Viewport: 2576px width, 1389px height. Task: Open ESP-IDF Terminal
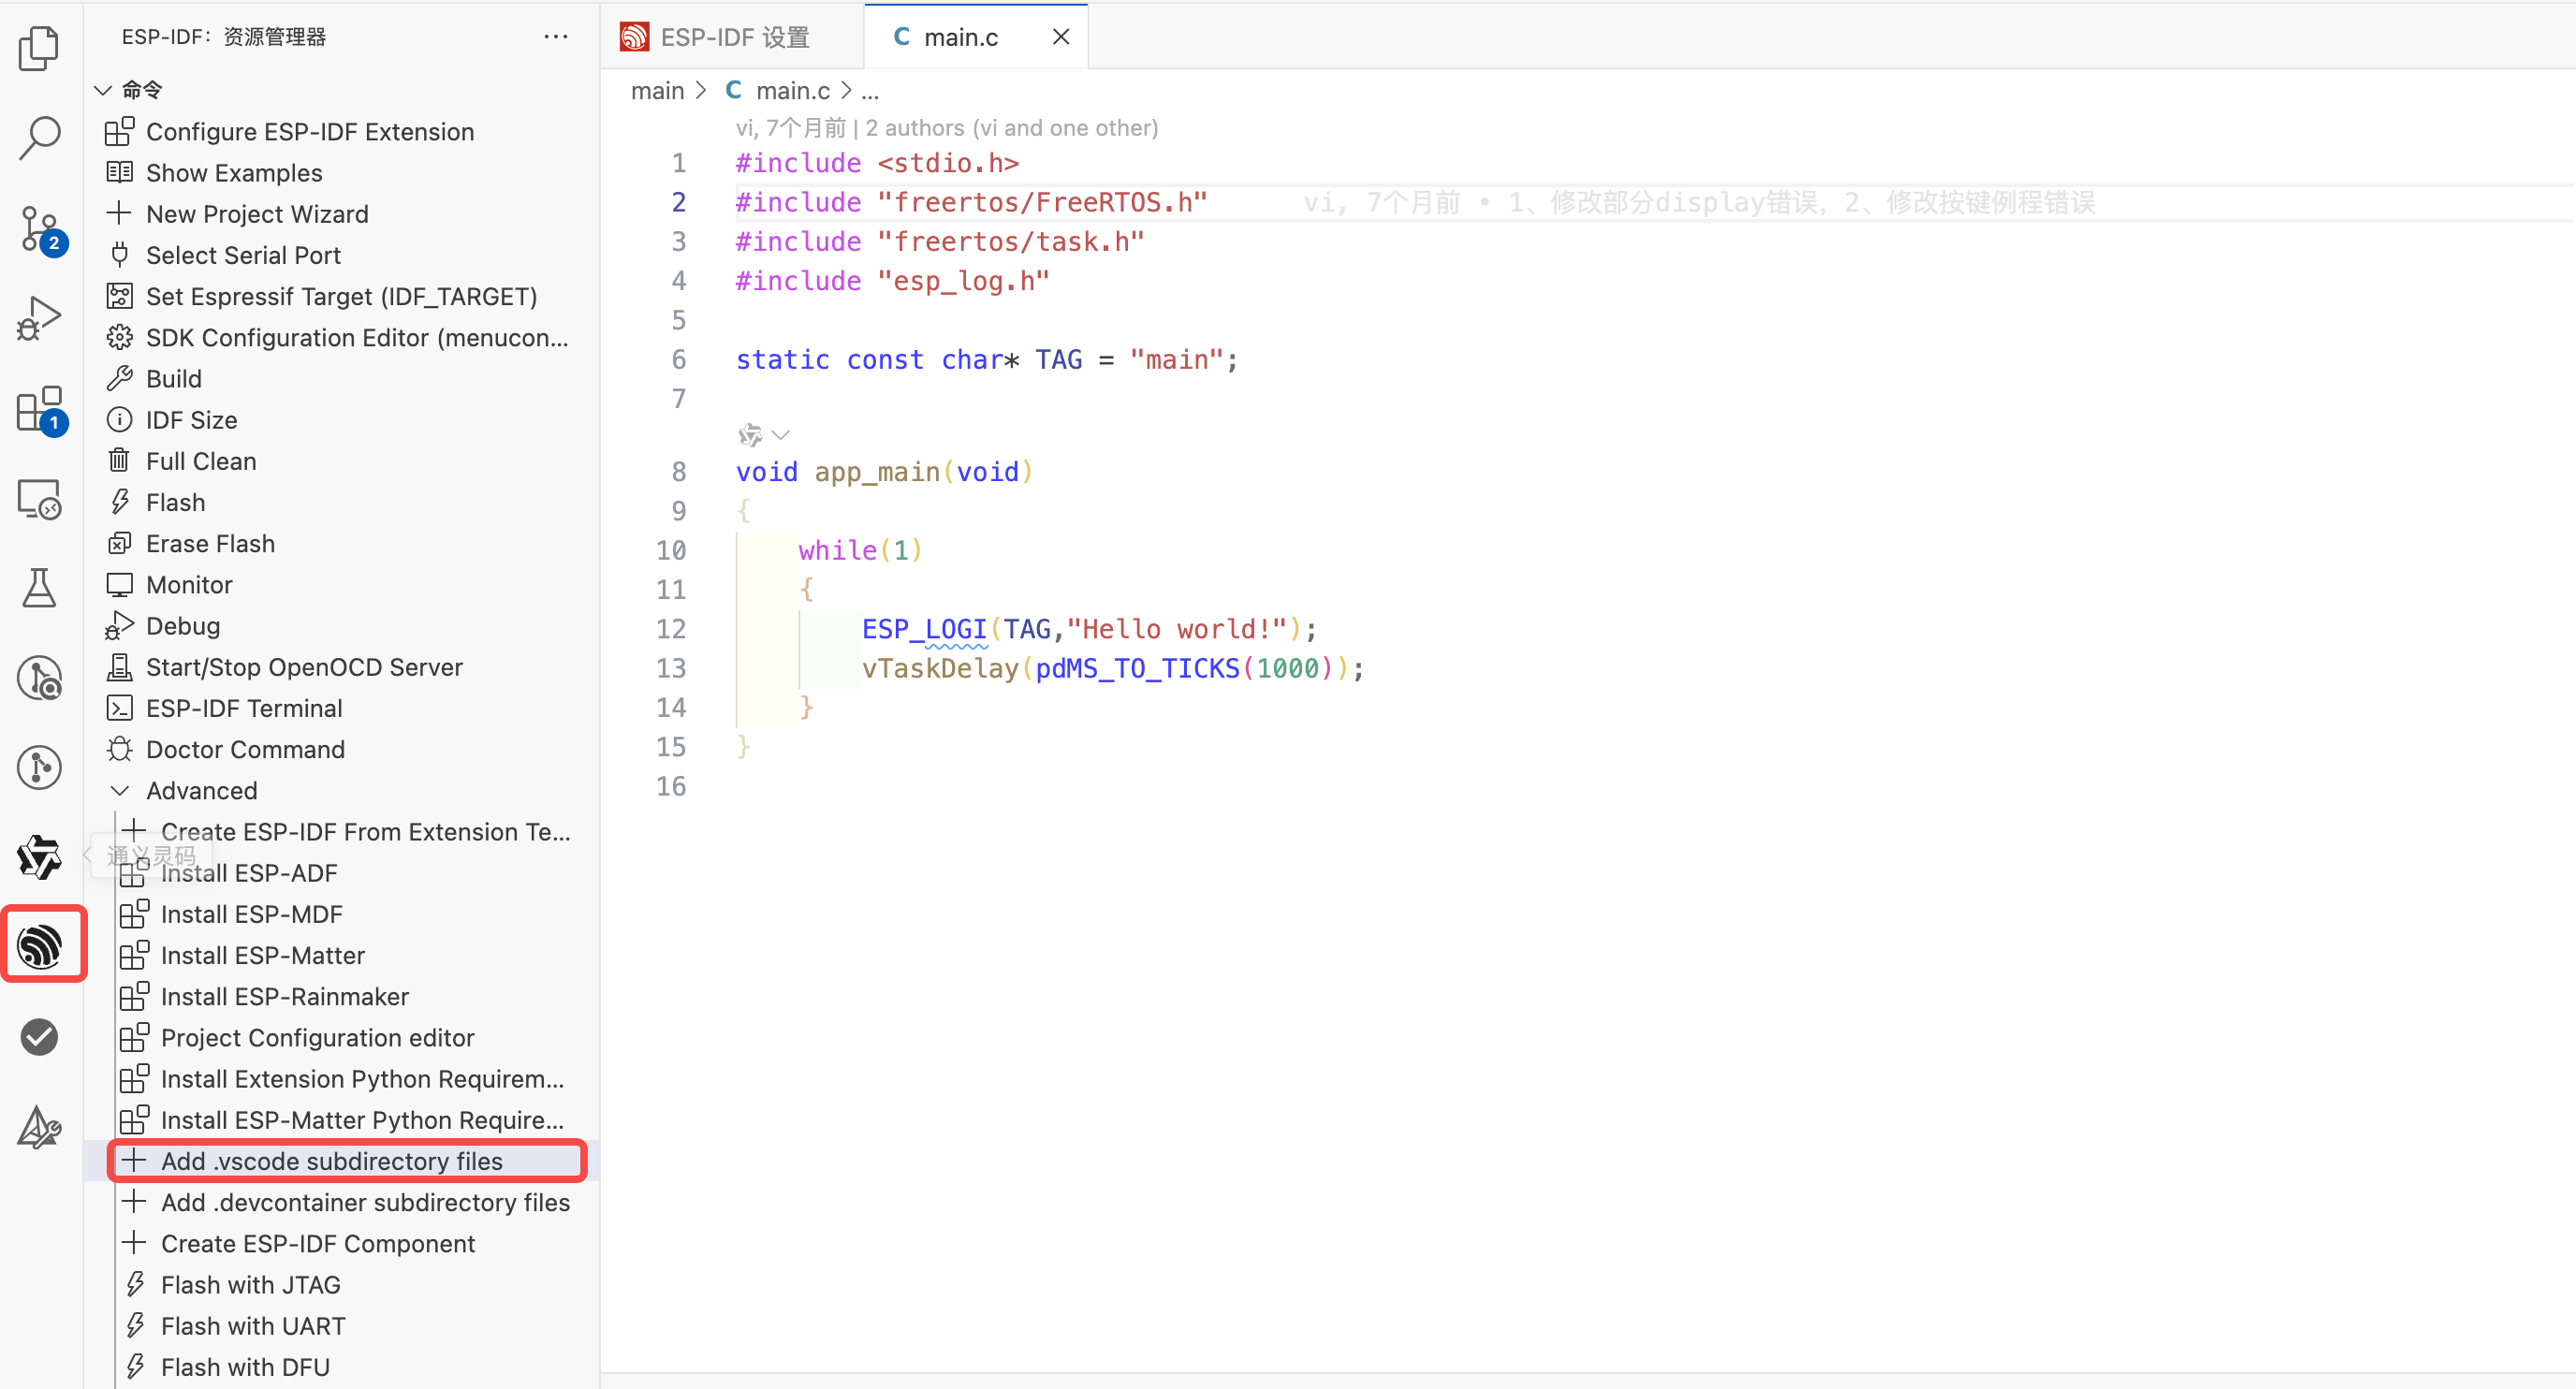coord(244,707)
